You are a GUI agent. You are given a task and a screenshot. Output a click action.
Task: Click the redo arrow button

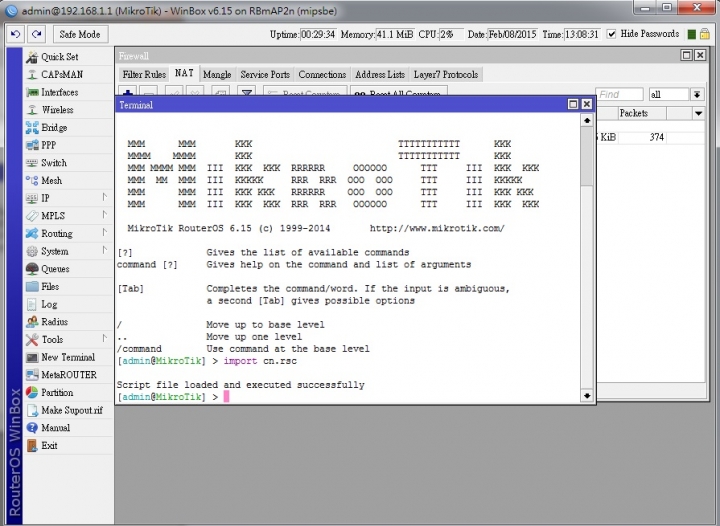coord(36,34)
